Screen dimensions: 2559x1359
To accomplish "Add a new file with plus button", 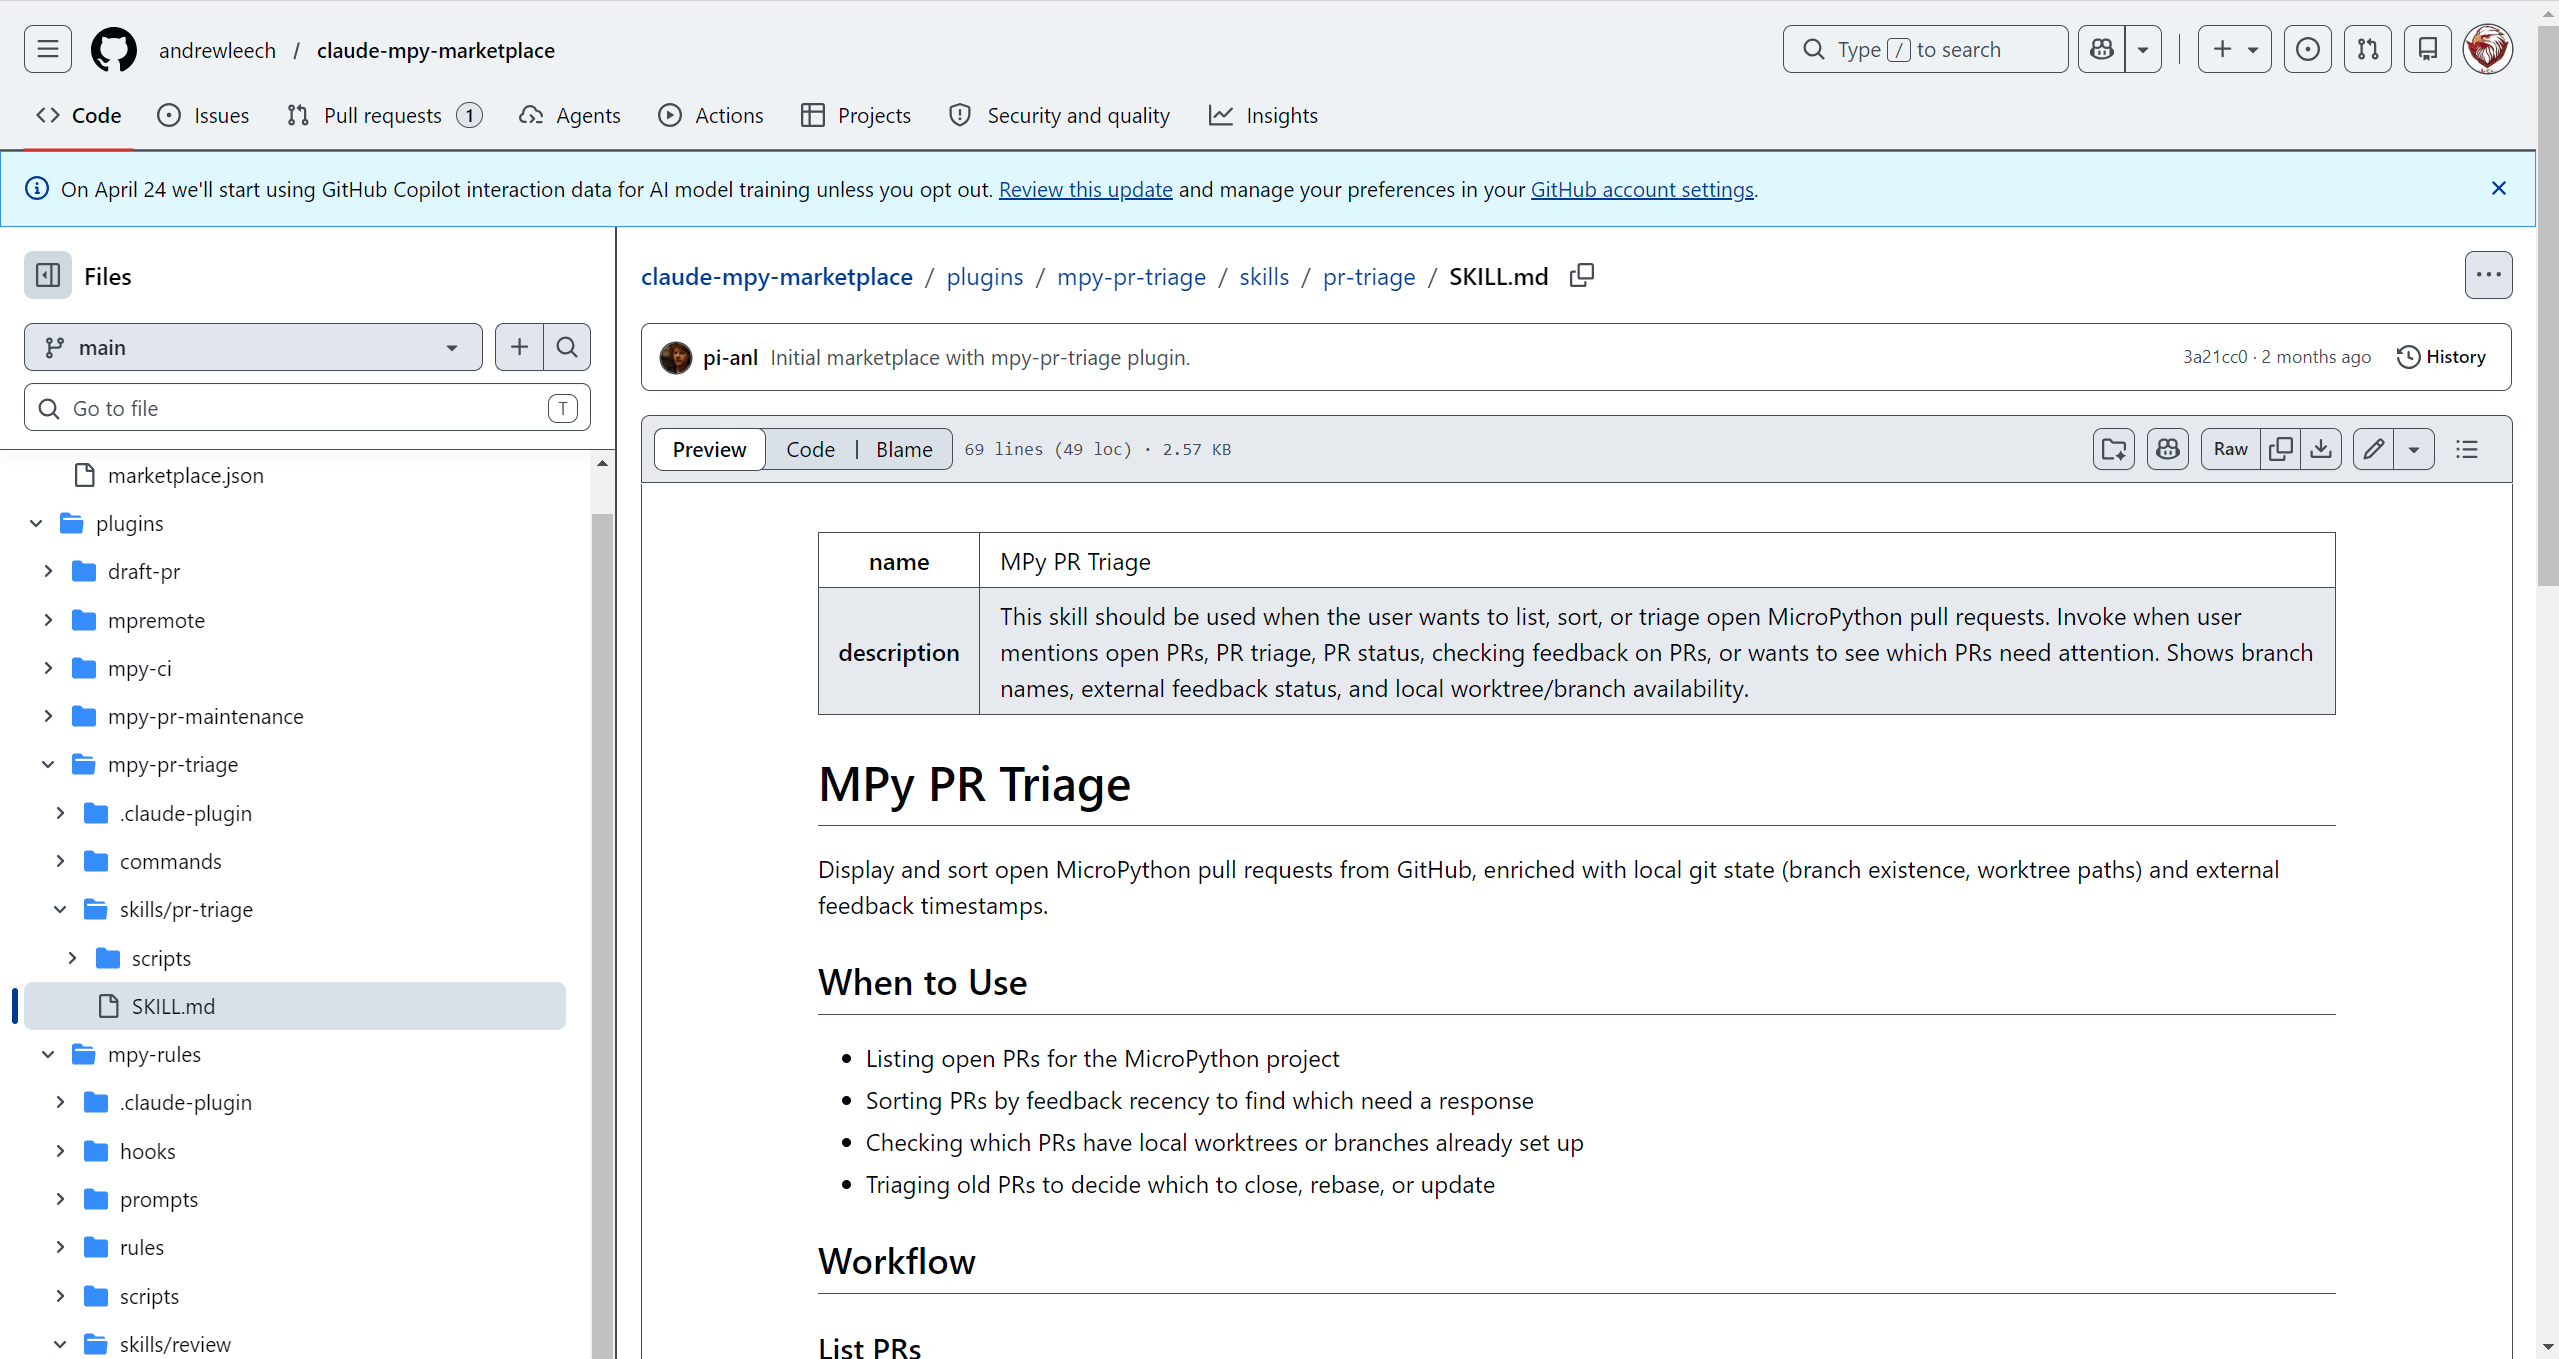I will pos(519,347).
